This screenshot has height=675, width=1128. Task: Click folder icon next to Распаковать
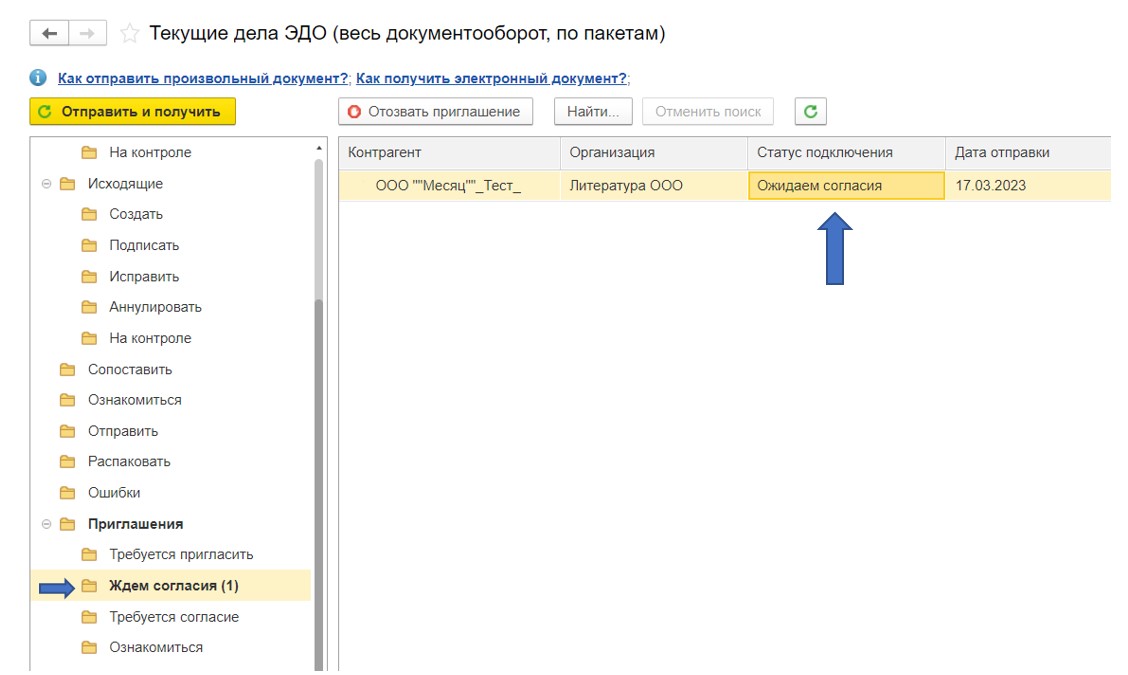coord(68,462)
